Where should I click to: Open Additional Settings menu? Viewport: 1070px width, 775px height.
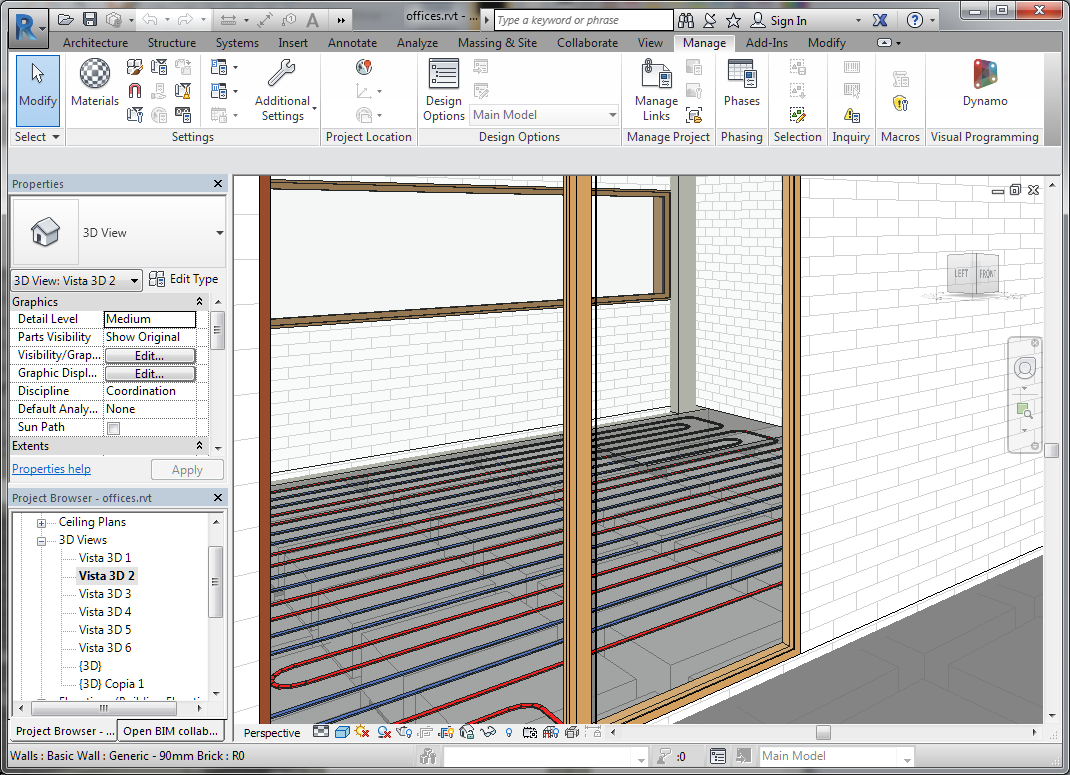283,90
